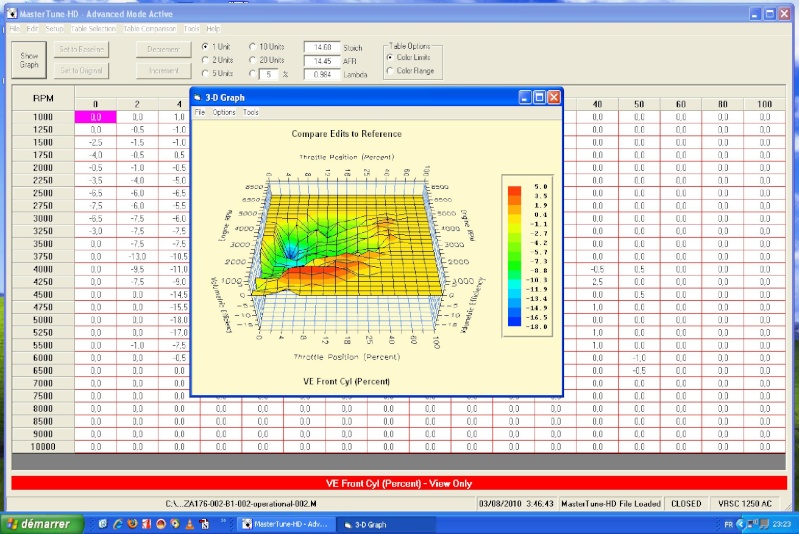Select the 5 Units radio button
This screenshot has height=534, width=799.
point(205,73)
